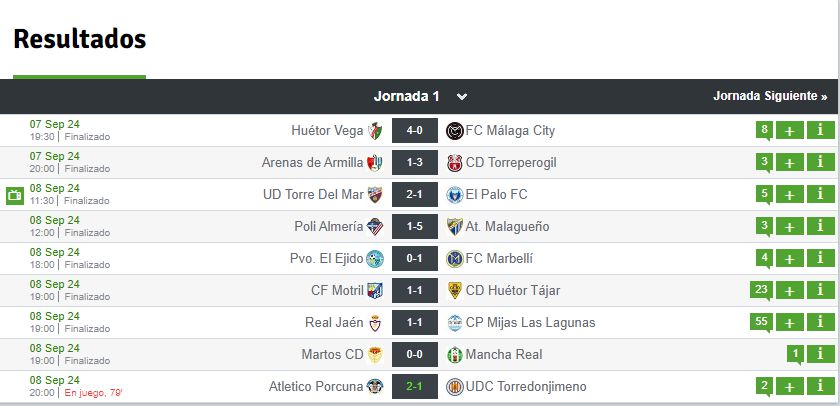Expand plus button on Atletico Porcuna row
840x406 pixels.
(x=789, y=387)
